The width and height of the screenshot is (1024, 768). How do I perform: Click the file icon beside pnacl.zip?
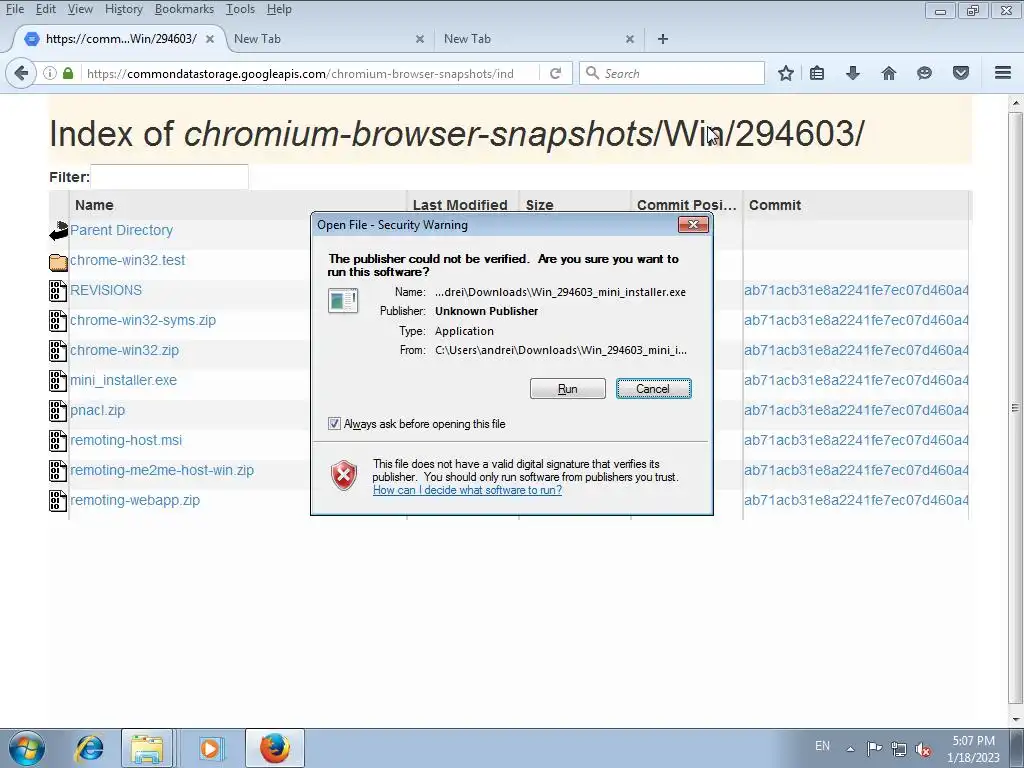pyautogui.click(x=58, y=411)
